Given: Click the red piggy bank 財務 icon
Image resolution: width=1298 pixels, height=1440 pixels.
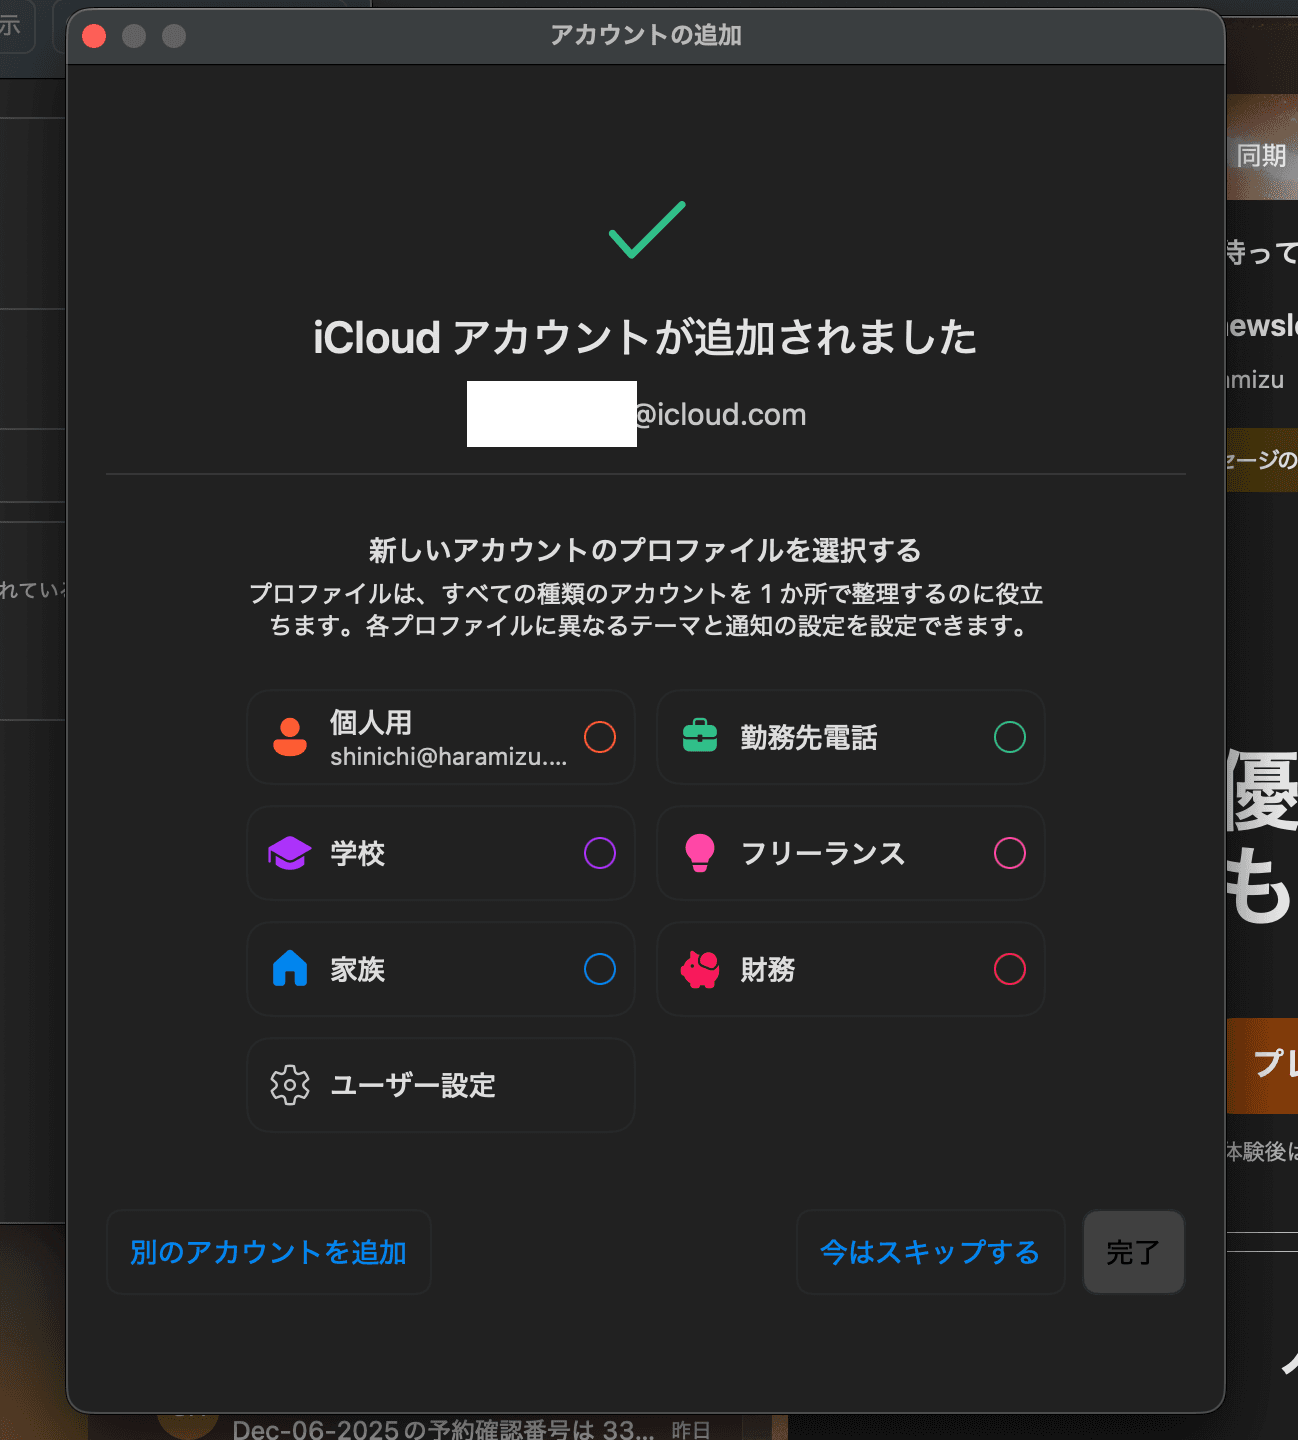Looking at the screenshot, I should (700, 969).
